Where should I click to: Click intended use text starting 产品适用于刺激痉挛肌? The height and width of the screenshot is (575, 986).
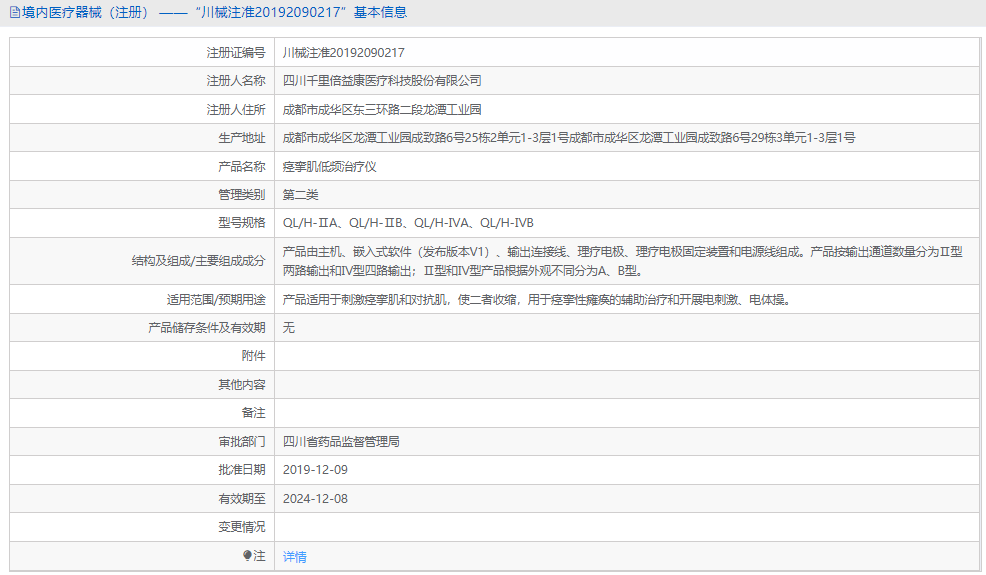pos(536,300)
